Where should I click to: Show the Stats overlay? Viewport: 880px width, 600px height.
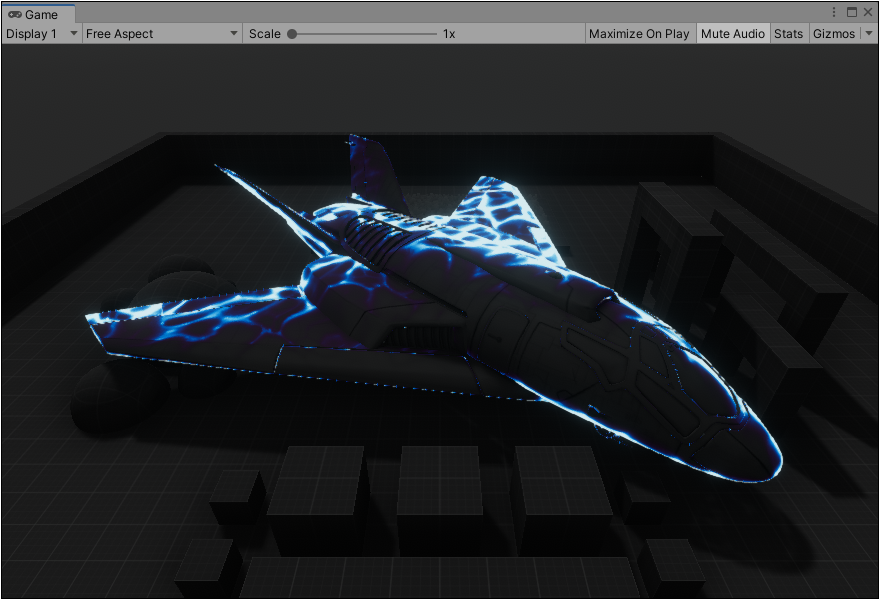coord(788,34)
